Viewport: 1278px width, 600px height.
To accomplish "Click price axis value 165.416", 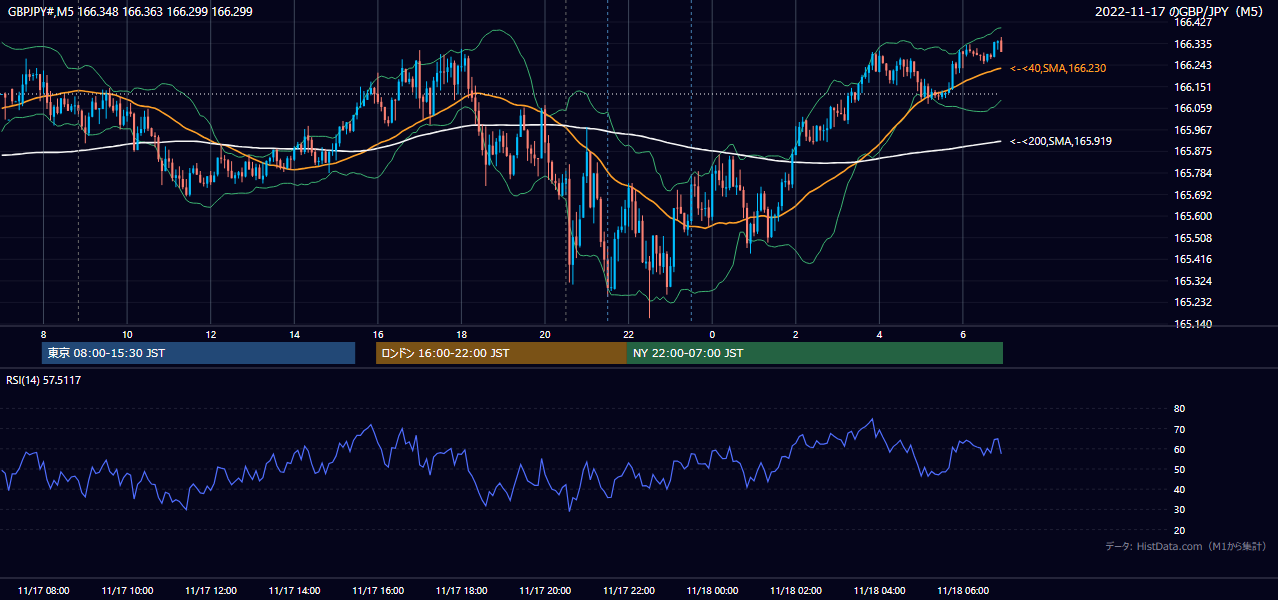I will click(x=1193, y=259).
